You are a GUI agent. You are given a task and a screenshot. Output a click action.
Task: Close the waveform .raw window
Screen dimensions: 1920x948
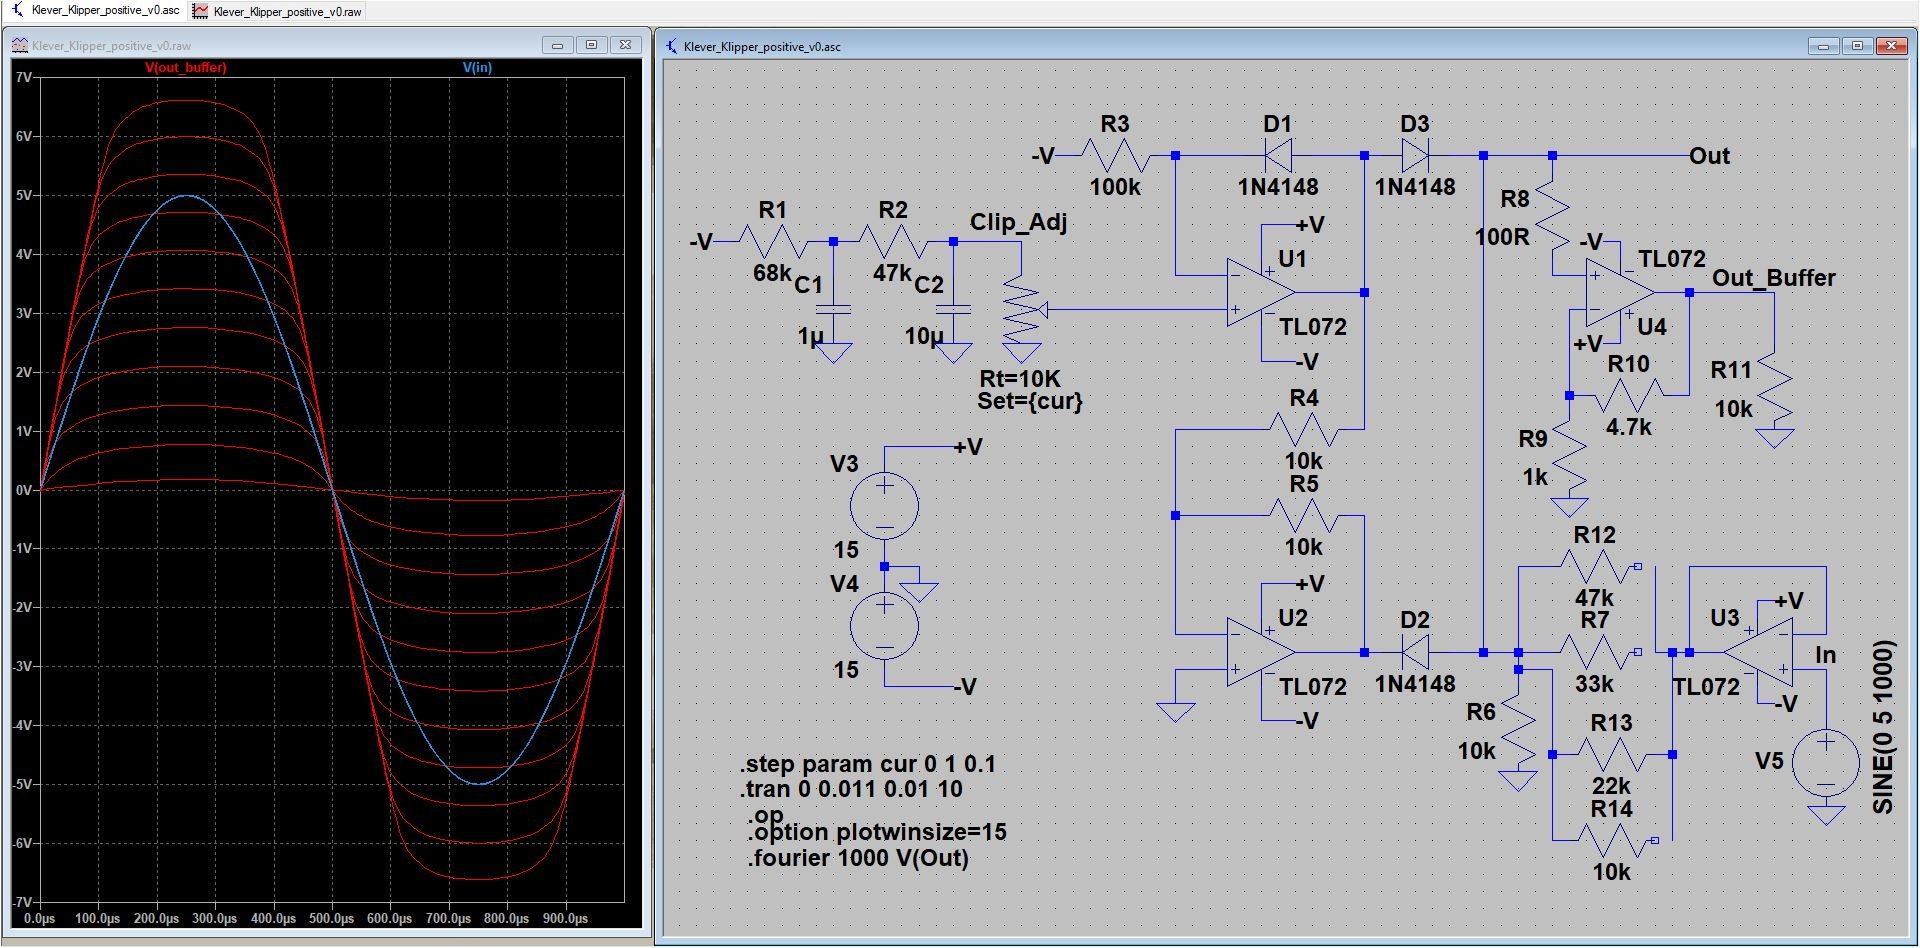tap(625, 45)
